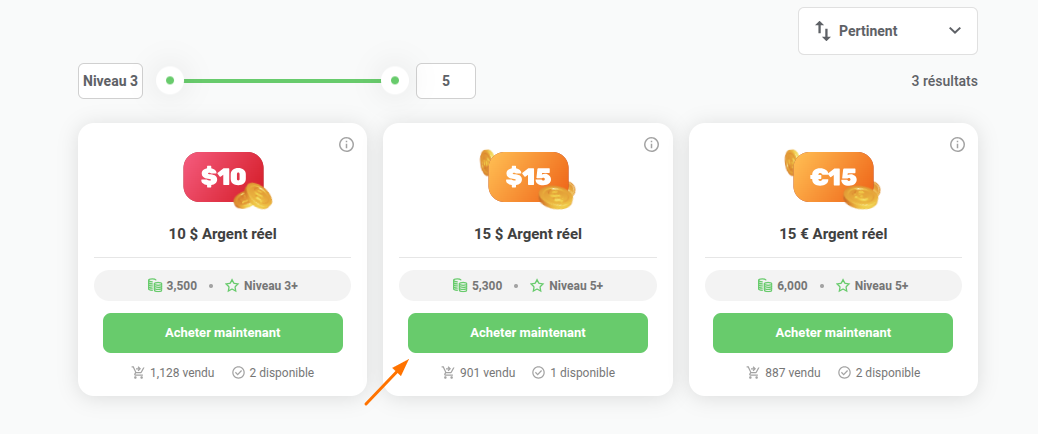Click the star icon next to Niveau 3+
Image resolution: width=1038 pixels, height=434 pixels.
(232, 286)
